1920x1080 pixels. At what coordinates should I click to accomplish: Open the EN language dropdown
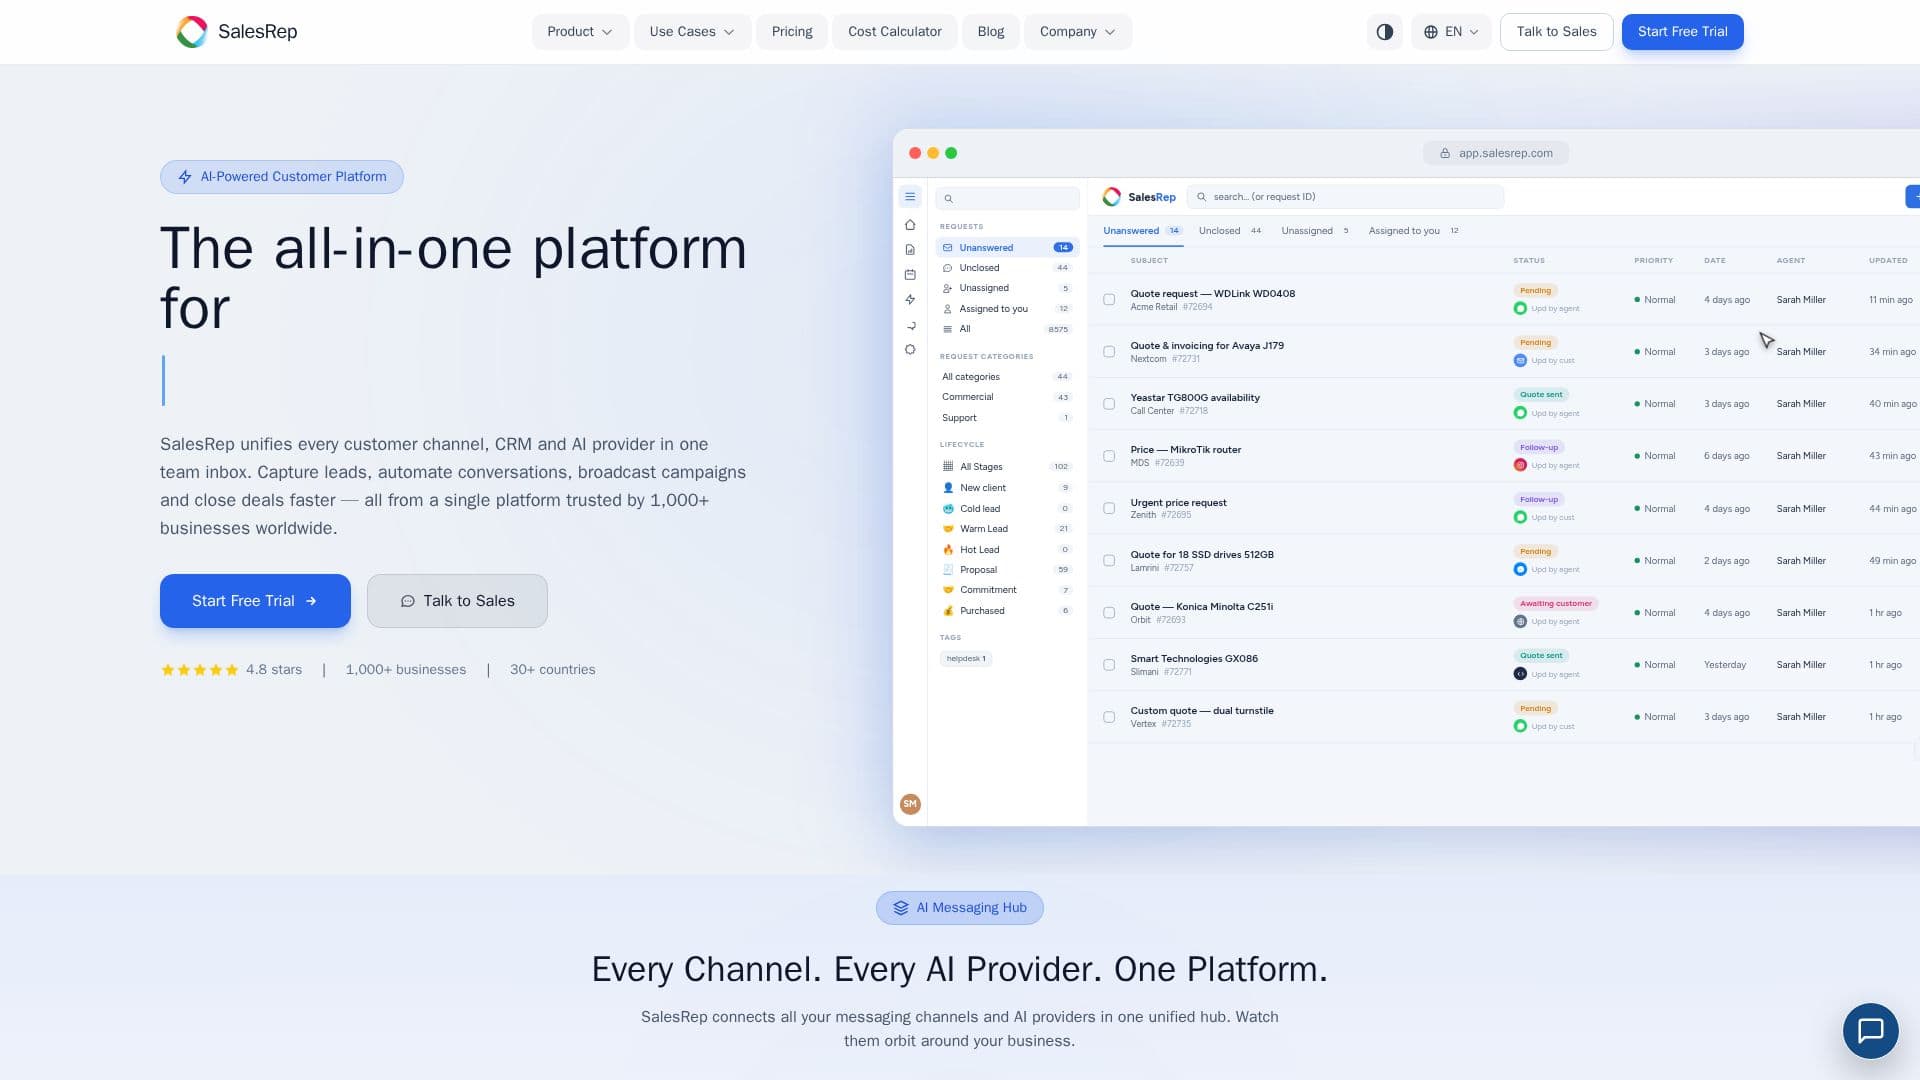point(1451,32)
